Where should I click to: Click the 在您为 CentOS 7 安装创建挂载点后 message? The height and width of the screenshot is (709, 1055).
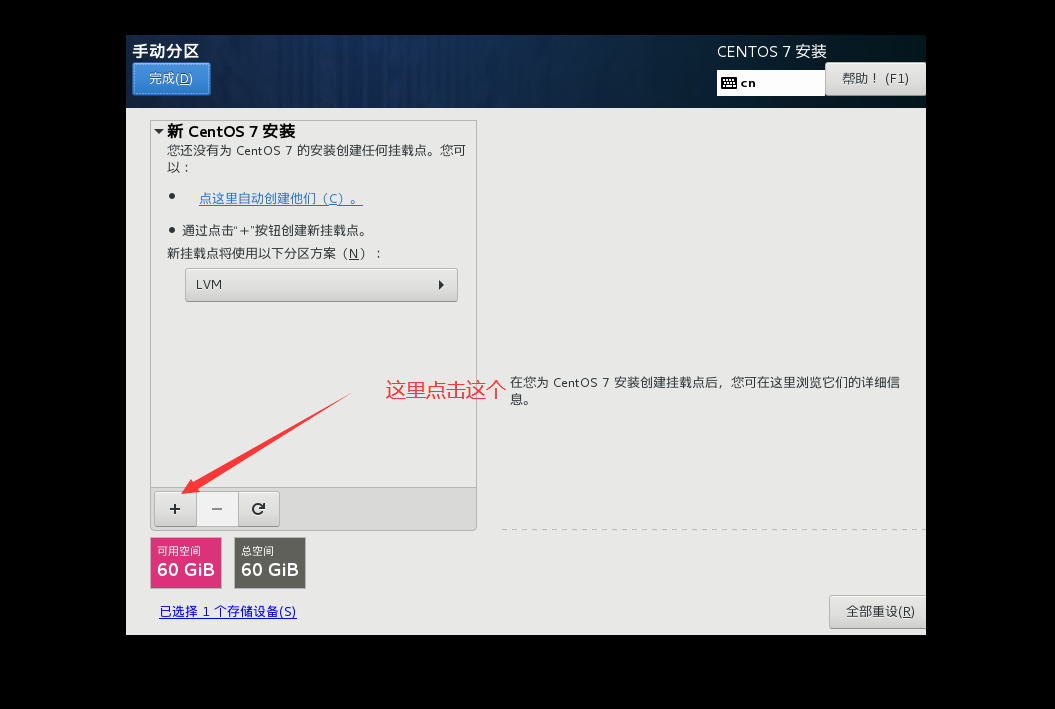704,391
